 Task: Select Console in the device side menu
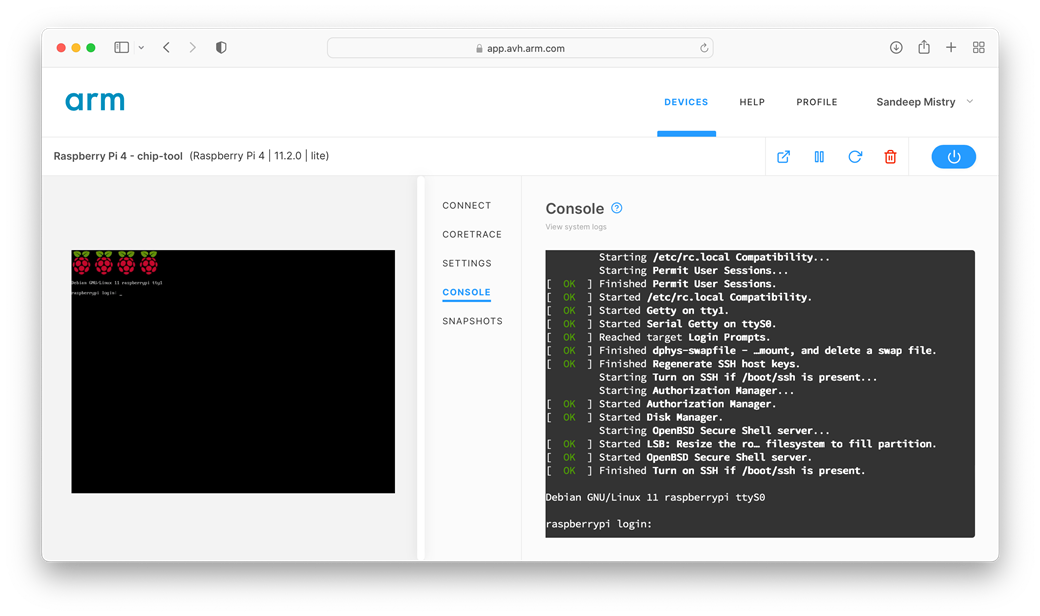point(466,292)
